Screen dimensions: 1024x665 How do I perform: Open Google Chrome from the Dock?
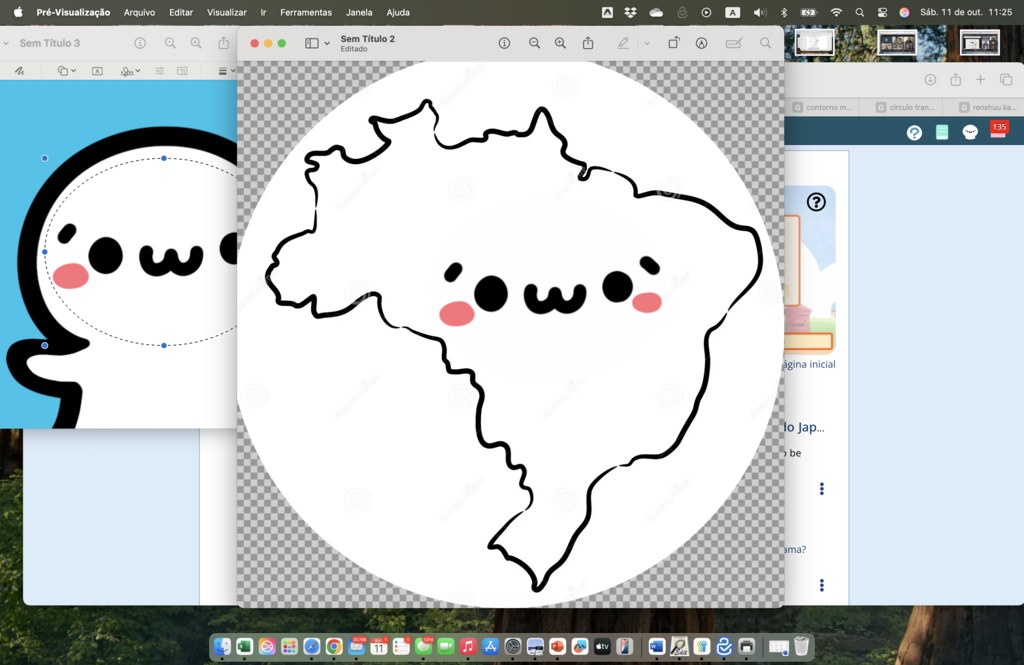click(x=334, y=647)
